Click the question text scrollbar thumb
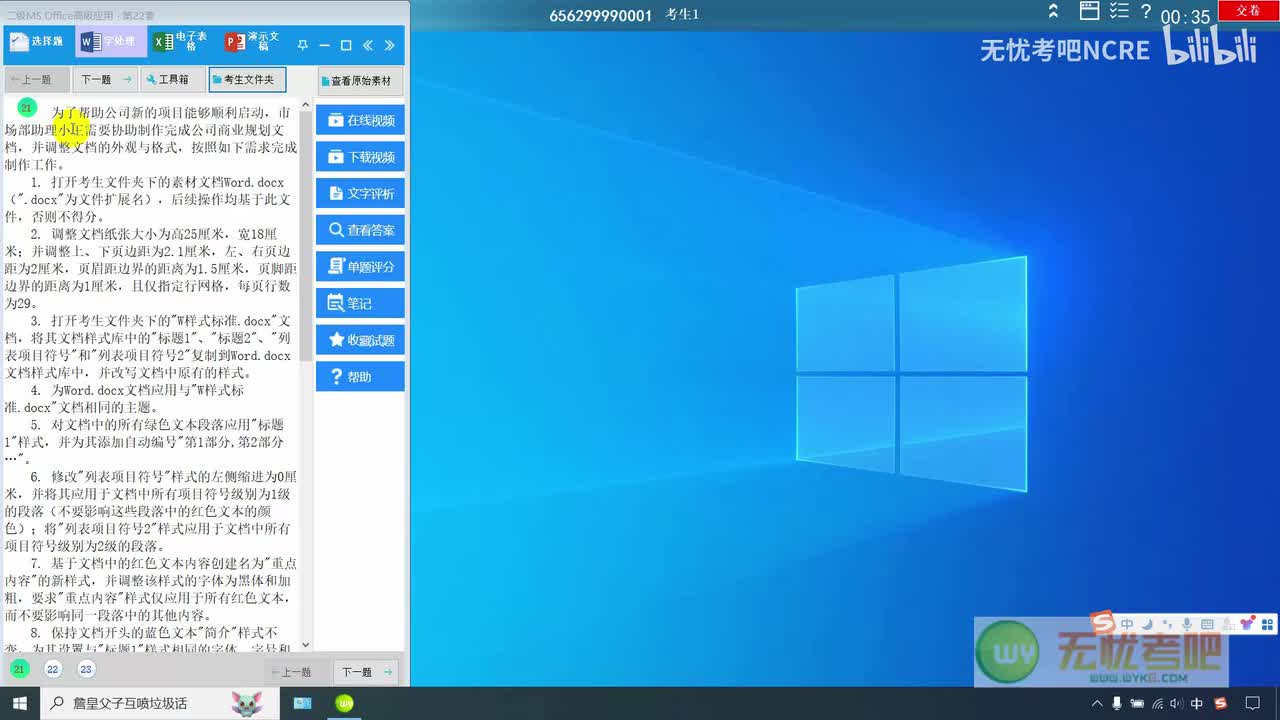1280x720 pixels. (305, 235)
